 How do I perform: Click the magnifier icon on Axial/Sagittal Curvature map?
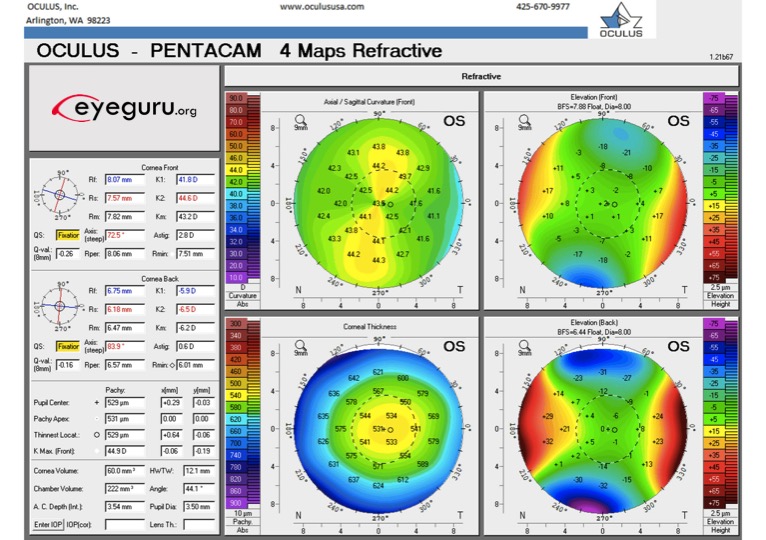coord(300,120)
